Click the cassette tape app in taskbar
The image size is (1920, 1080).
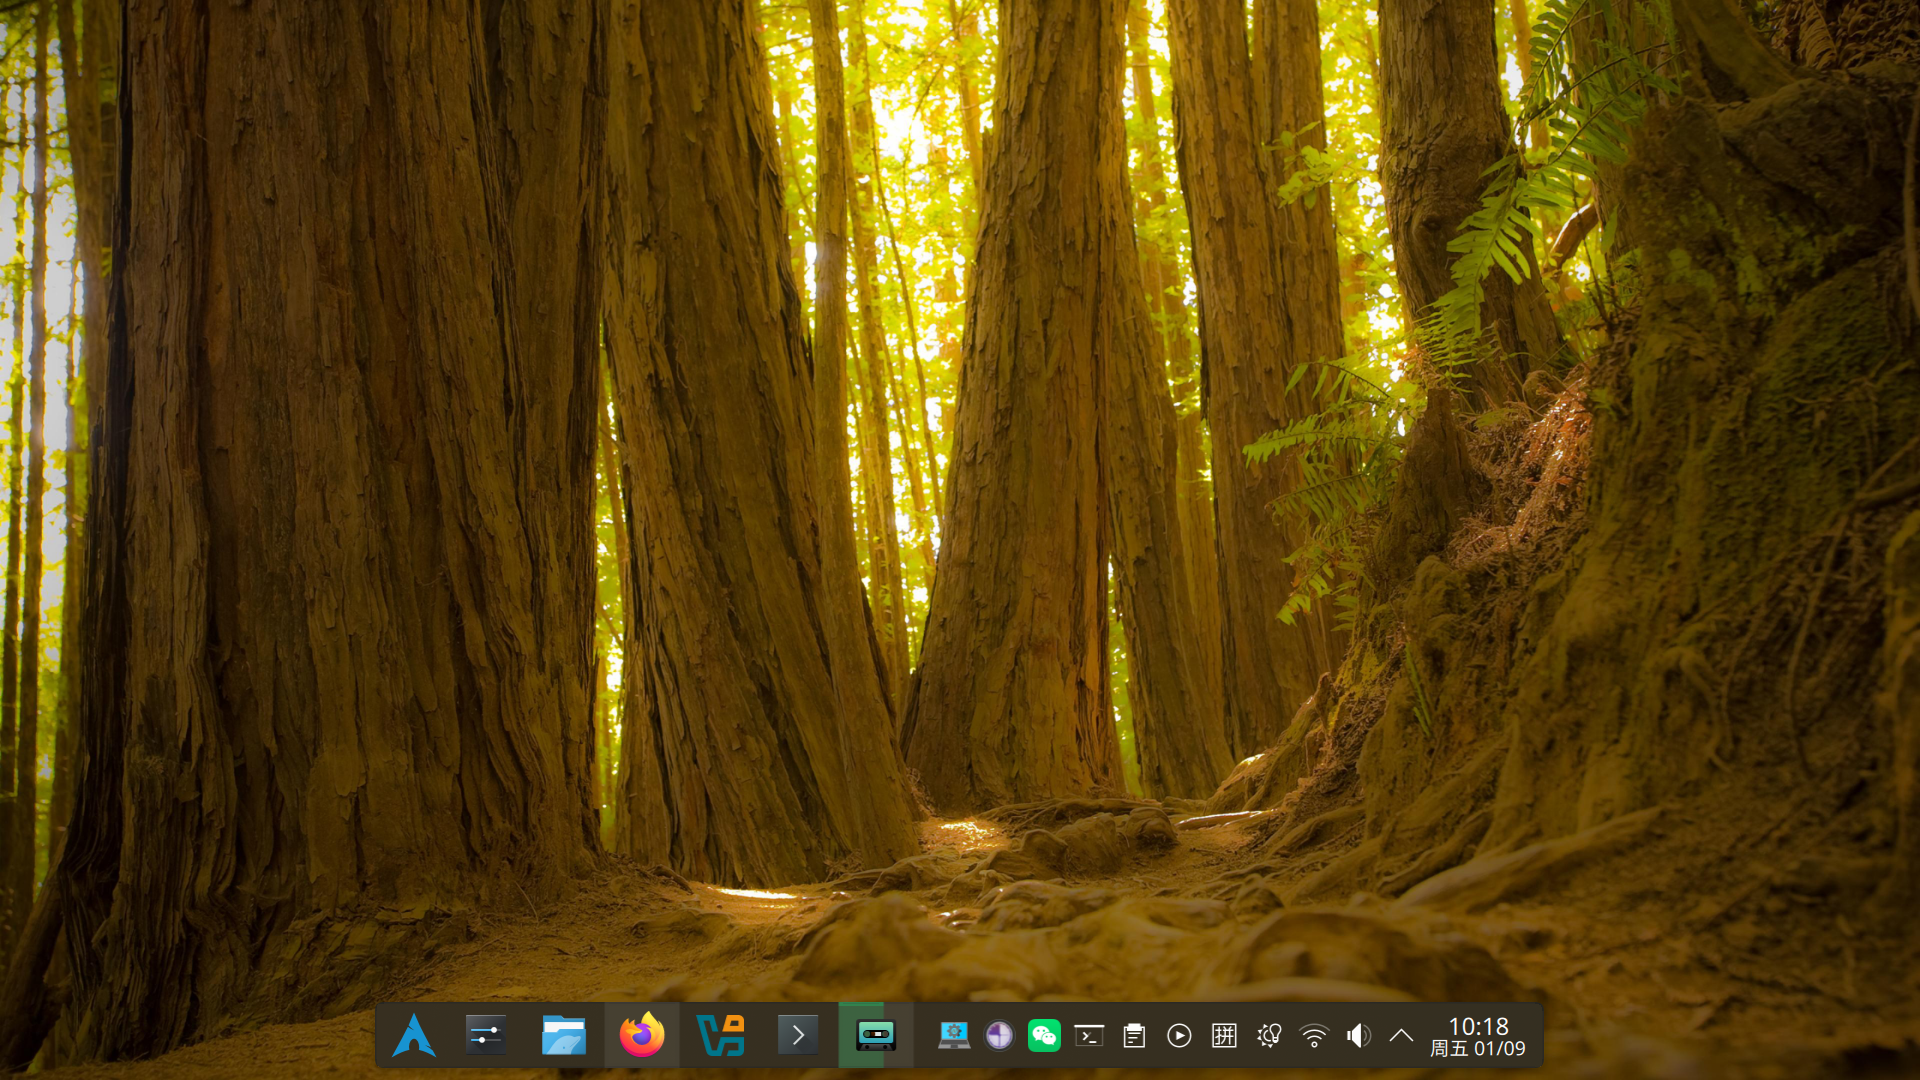875,1035
